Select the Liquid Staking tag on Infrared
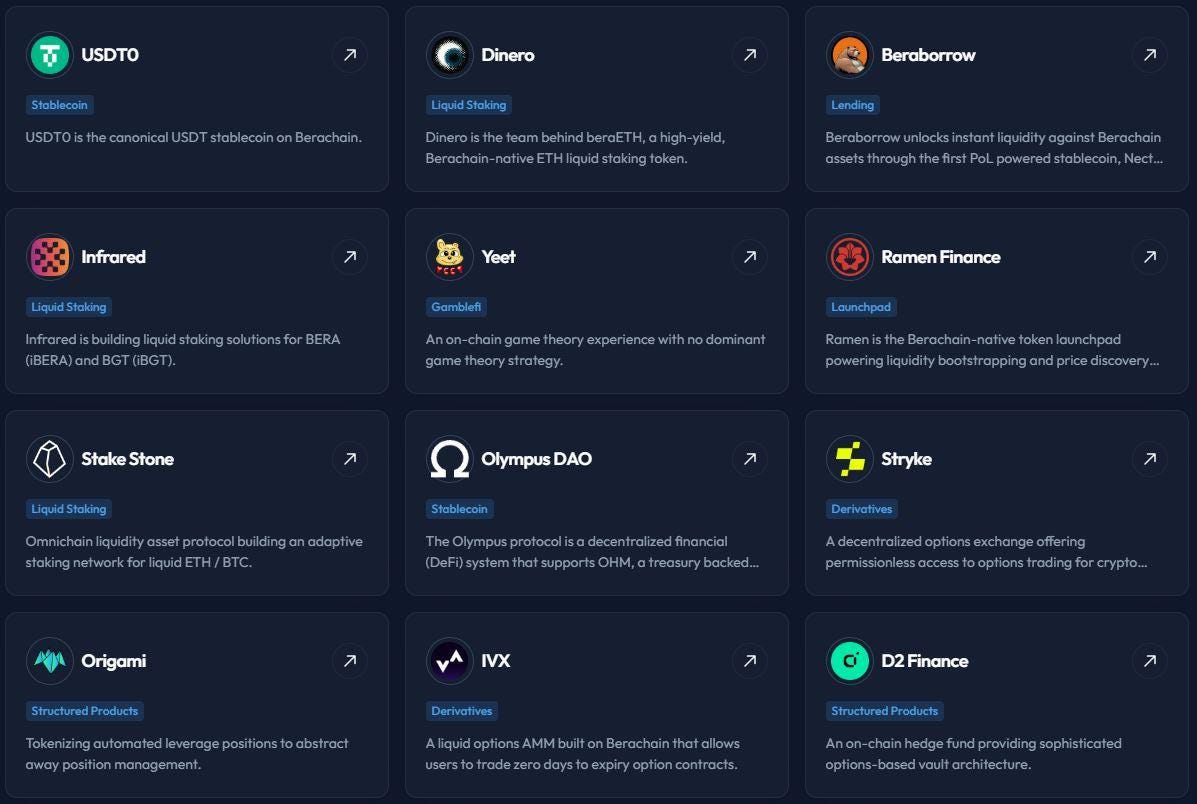The width and height of the screenshot is (1197, 804). click(69, 307)
